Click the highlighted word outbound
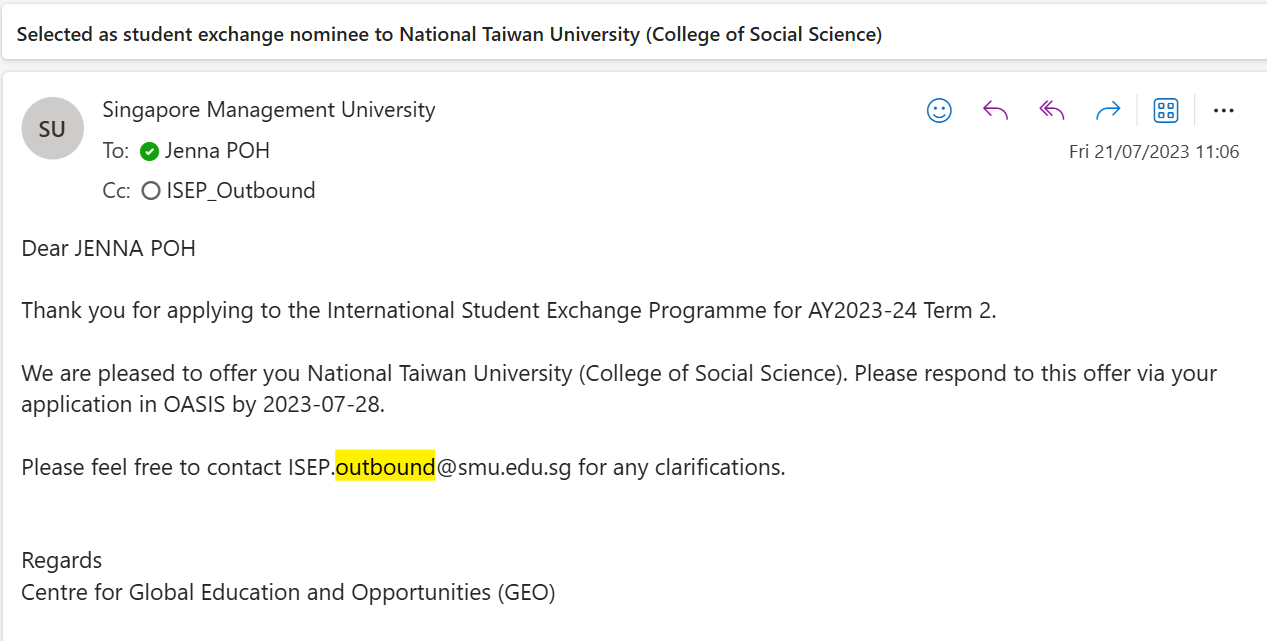Viewport: 1267px width, 641px height. coord(385,467)
